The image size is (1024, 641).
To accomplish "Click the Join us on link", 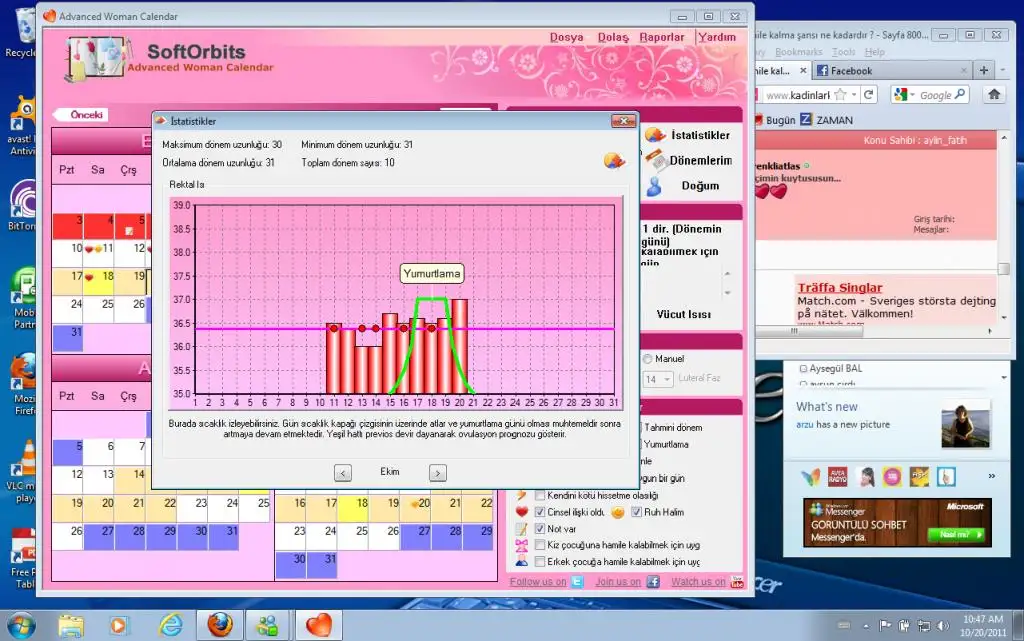I will (x=618, y=582).
